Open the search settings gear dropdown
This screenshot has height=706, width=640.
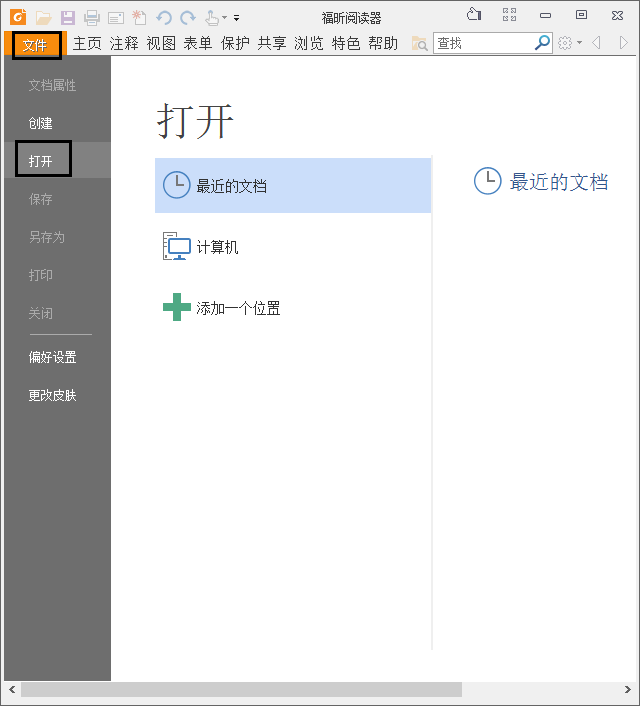tap(569, 43)
